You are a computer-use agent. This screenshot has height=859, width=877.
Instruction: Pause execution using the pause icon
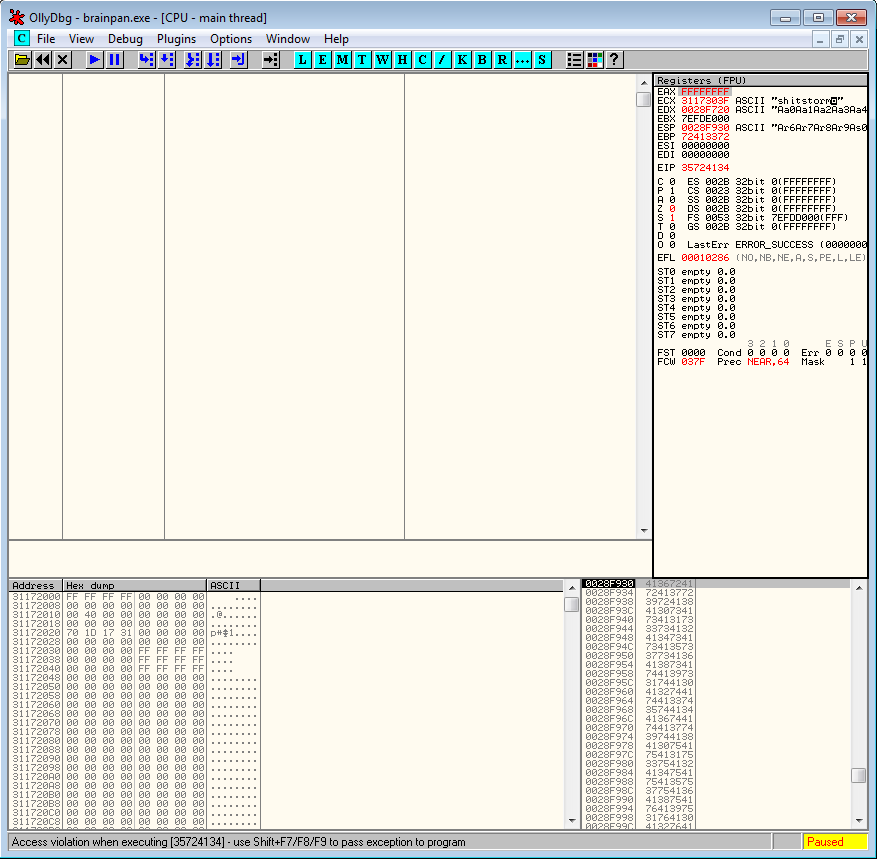click(x=115, y=59)
